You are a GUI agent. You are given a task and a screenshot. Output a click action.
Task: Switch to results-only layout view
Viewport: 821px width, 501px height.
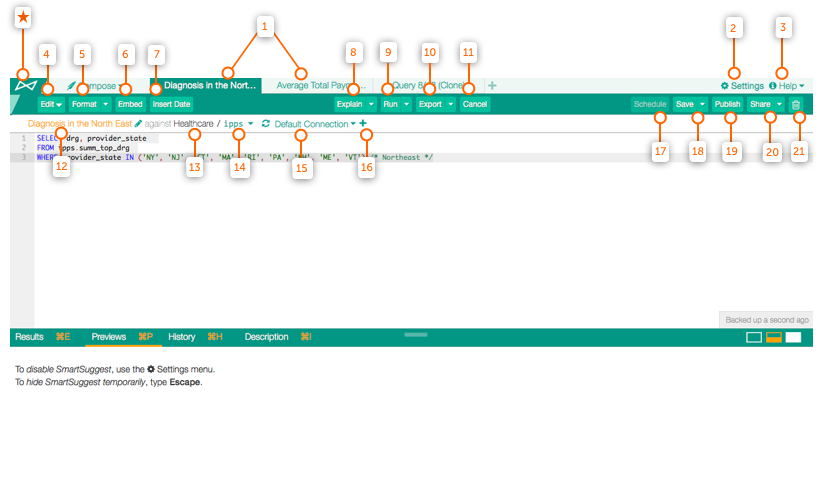(x=793, y=337)
